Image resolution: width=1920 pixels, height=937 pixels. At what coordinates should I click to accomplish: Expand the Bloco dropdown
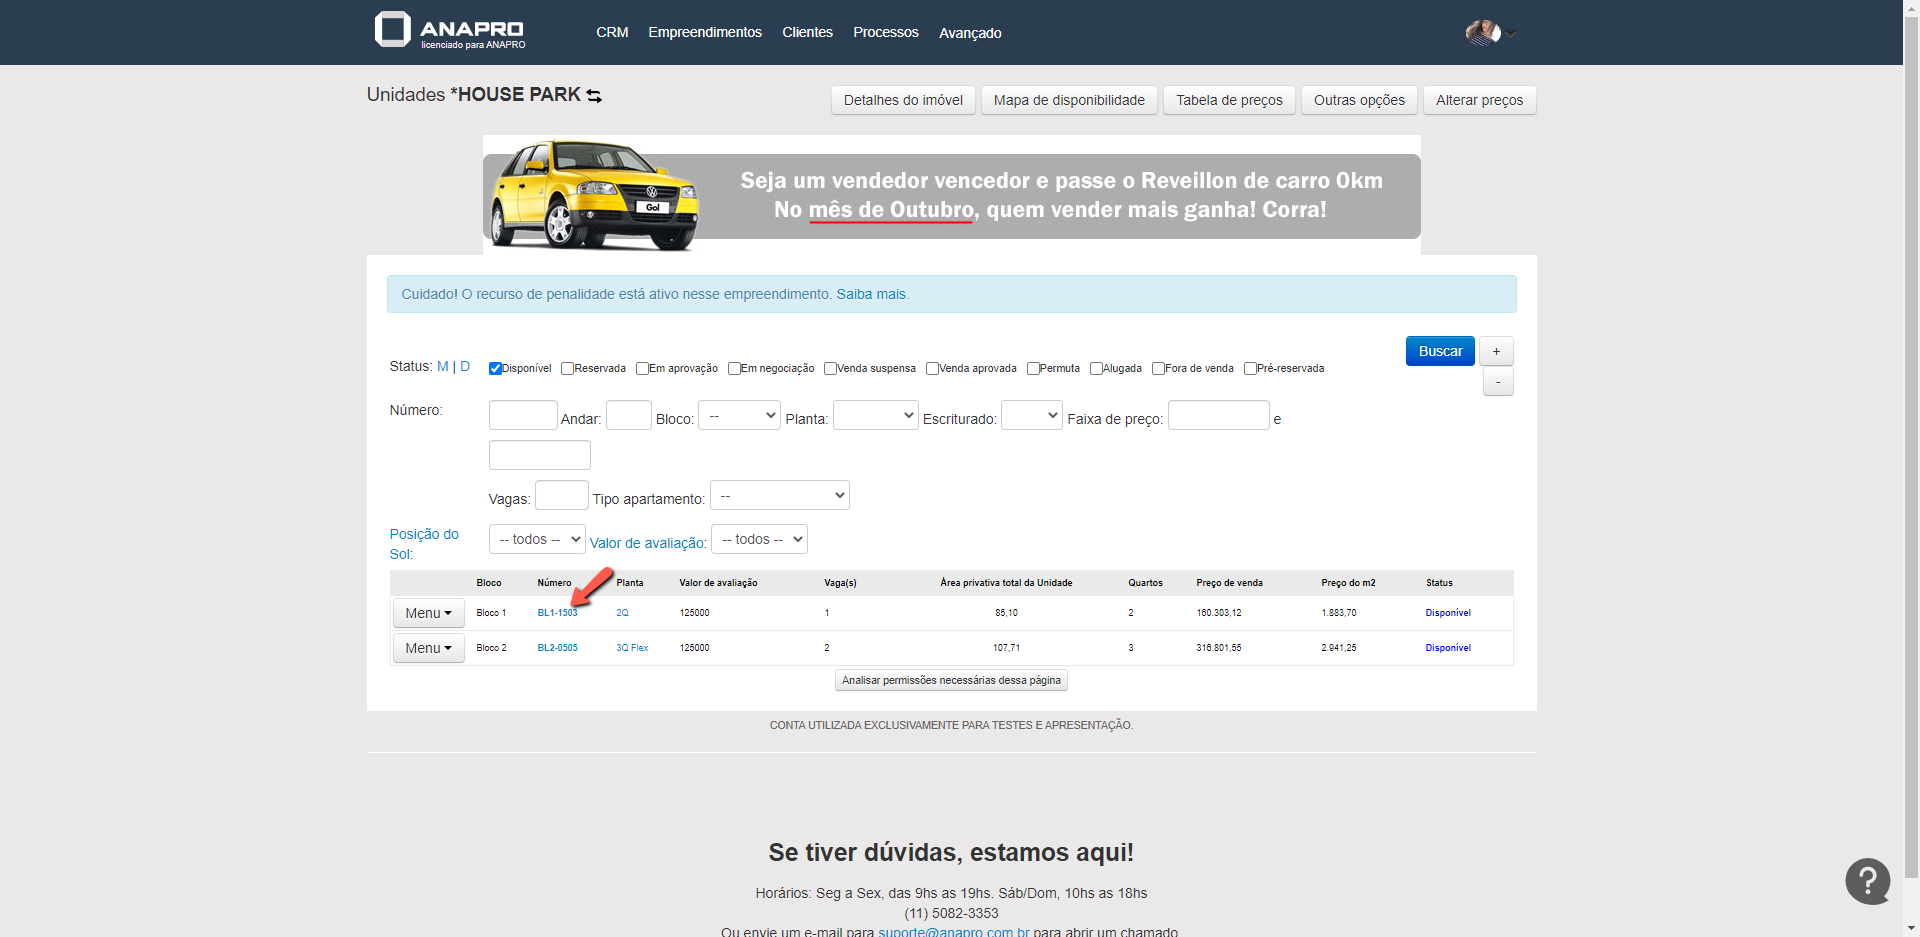click(x=739, y=415)
